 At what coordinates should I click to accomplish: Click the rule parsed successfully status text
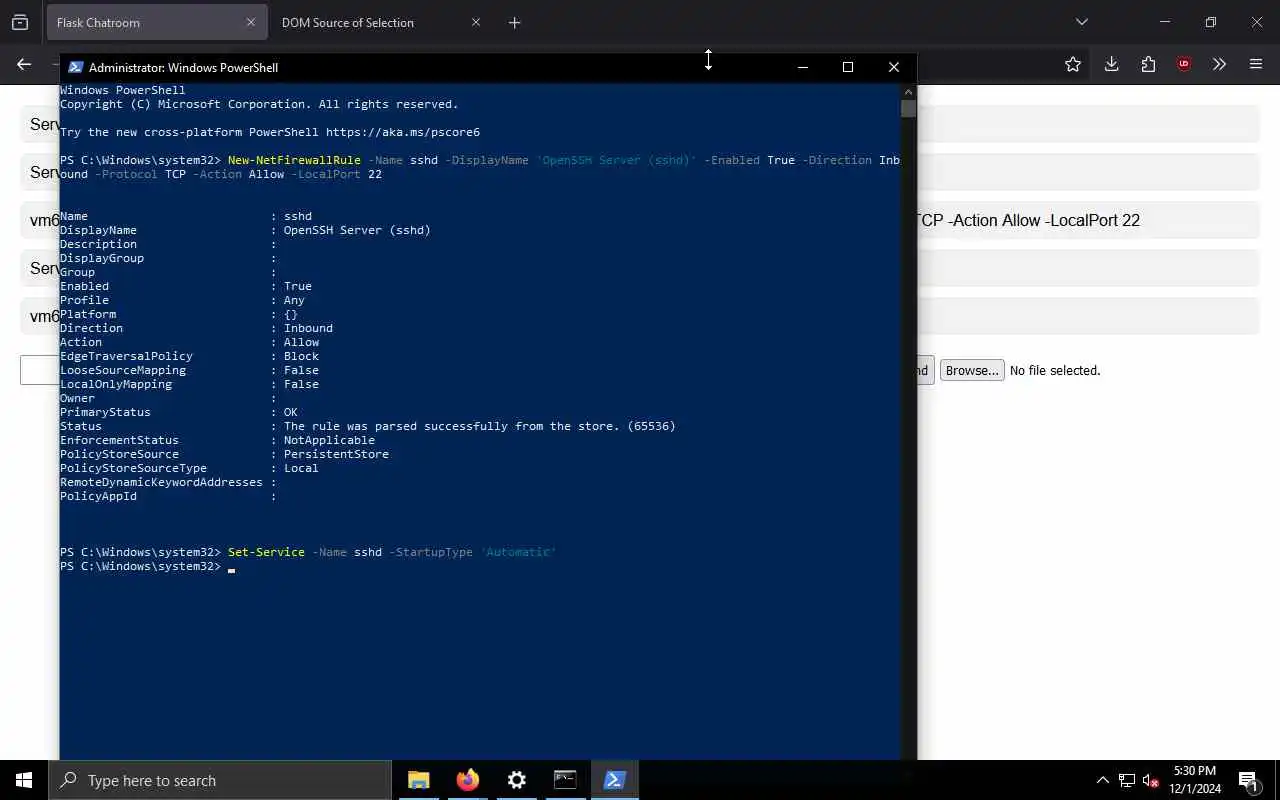480,426
